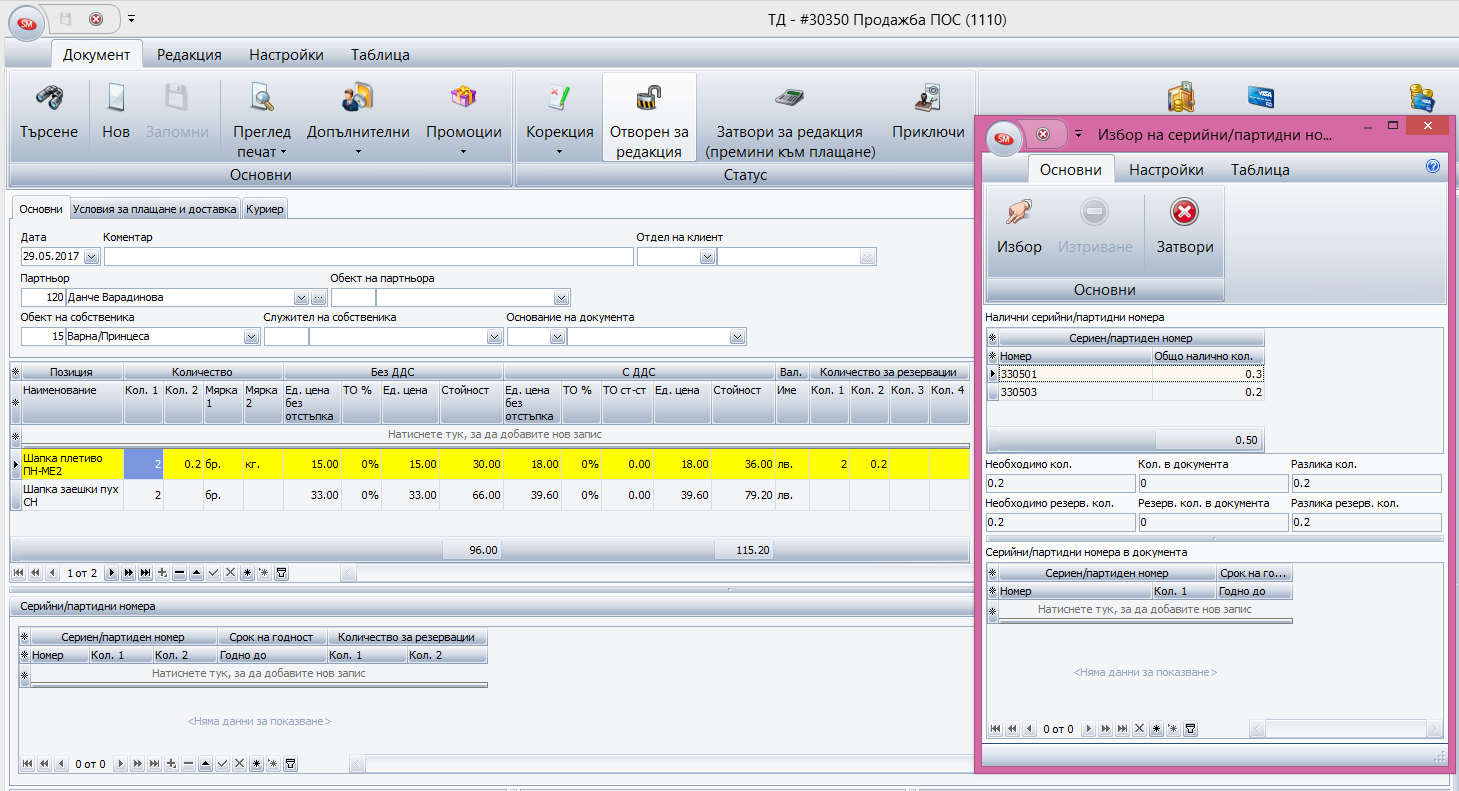Expand the Партньор Данче Варадинова dropdown
The width and height of the screenshot is (1459, 791).
pyautogui.click(x=301, y=298)
